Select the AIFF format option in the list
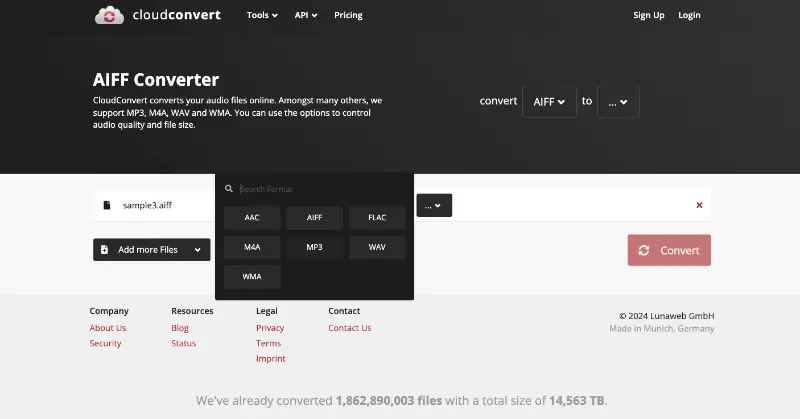Viewport: 800px width, 419px height. (x=314, y=217)
